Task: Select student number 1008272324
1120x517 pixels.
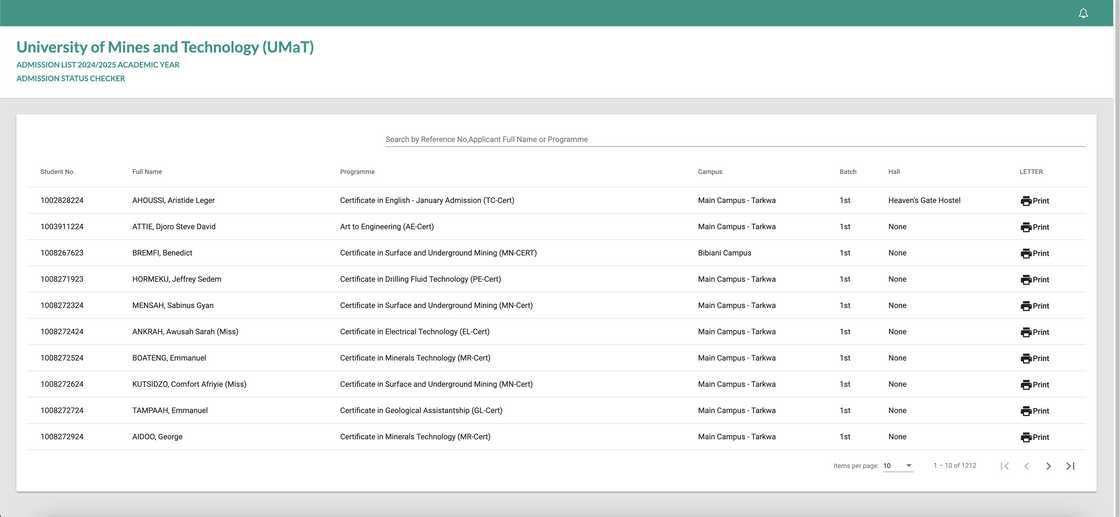Action: (62, 306)
